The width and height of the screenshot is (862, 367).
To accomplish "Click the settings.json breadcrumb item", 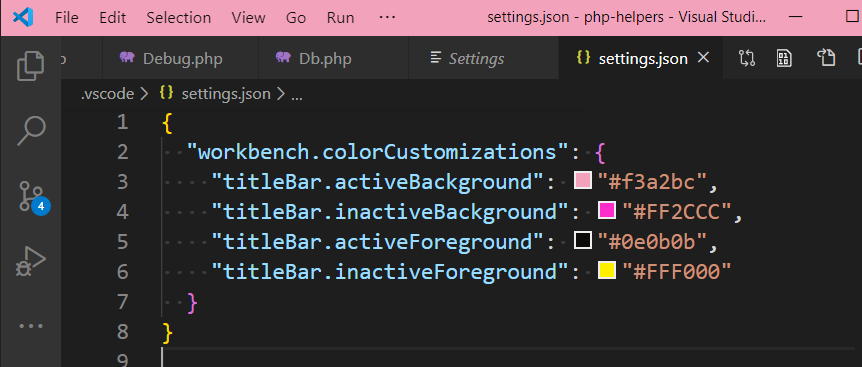I will (226, 94).
